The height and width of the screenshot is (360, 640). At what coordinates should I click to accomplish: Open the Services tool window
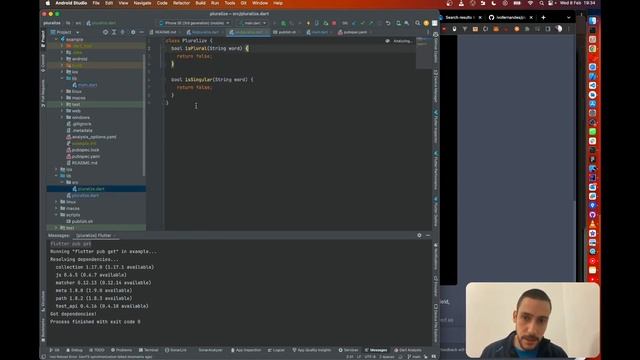coord(348,350)
